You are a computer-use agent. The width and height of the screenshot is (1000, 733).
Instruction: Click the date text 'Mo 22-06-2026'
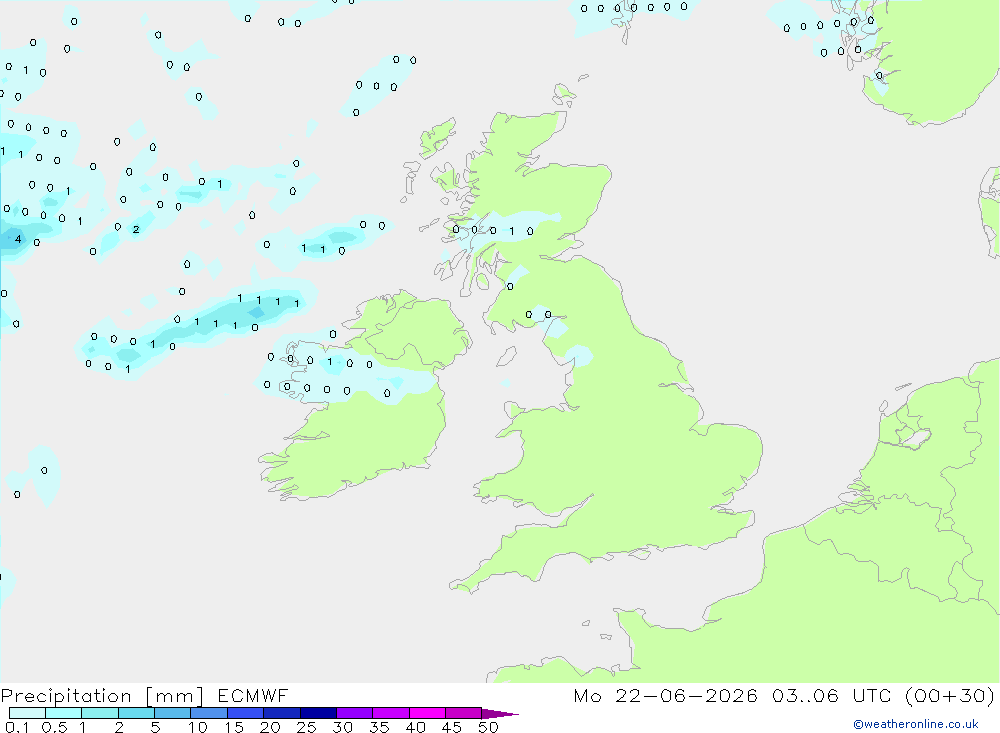665,695
